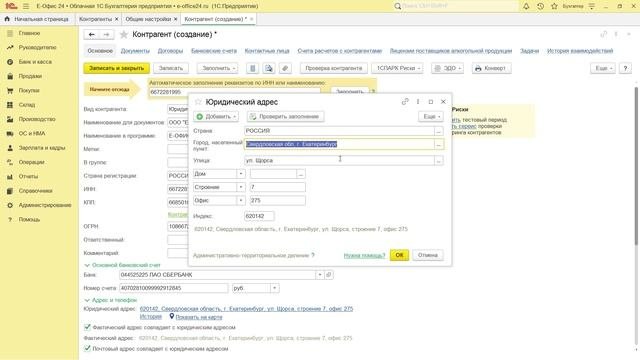Click the requisites card icon in toolbar
The height and width of the screenshot is (360, 640).
tap(253, 68)
